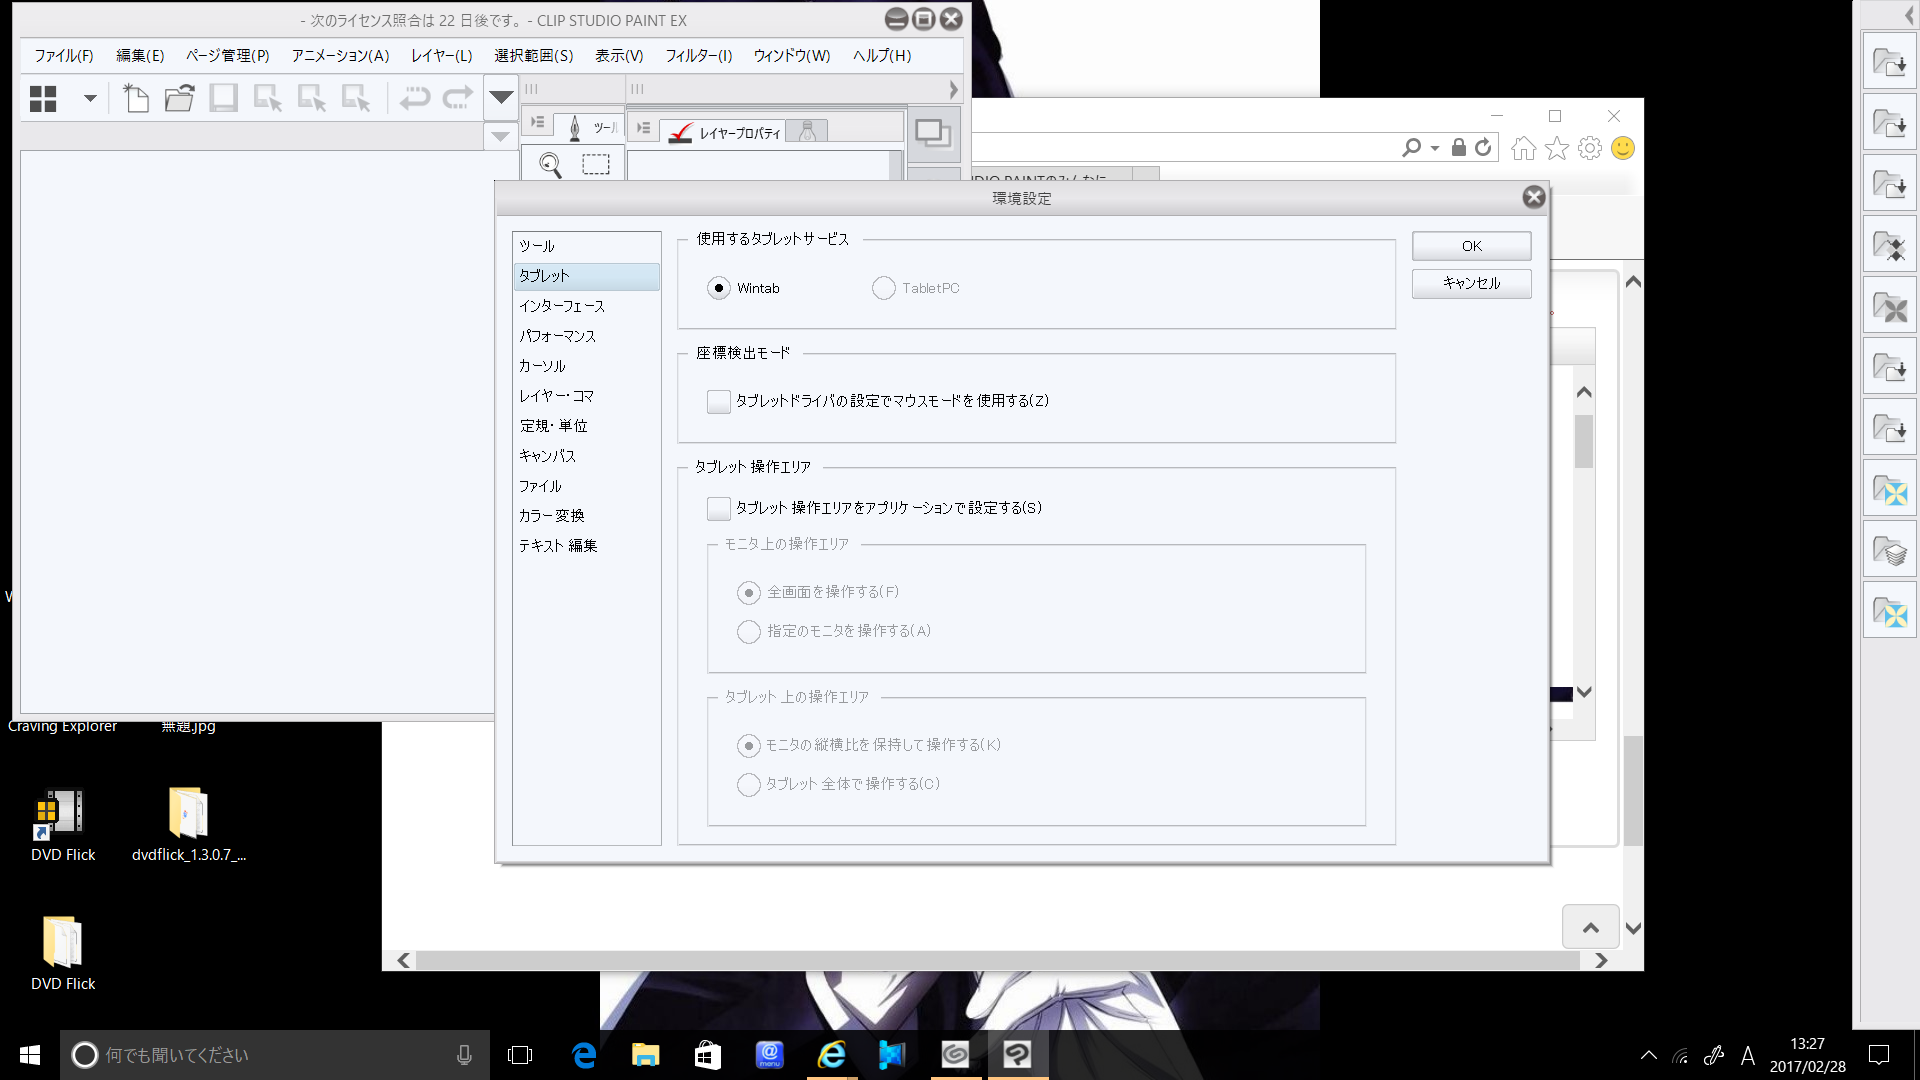Open the layer property panel menu icon

[643, 128]
